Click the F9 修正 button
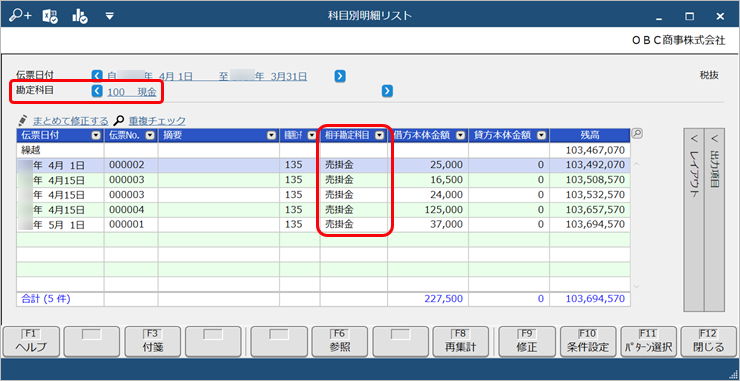Screen dimensions: 740x381 (527, 342)
